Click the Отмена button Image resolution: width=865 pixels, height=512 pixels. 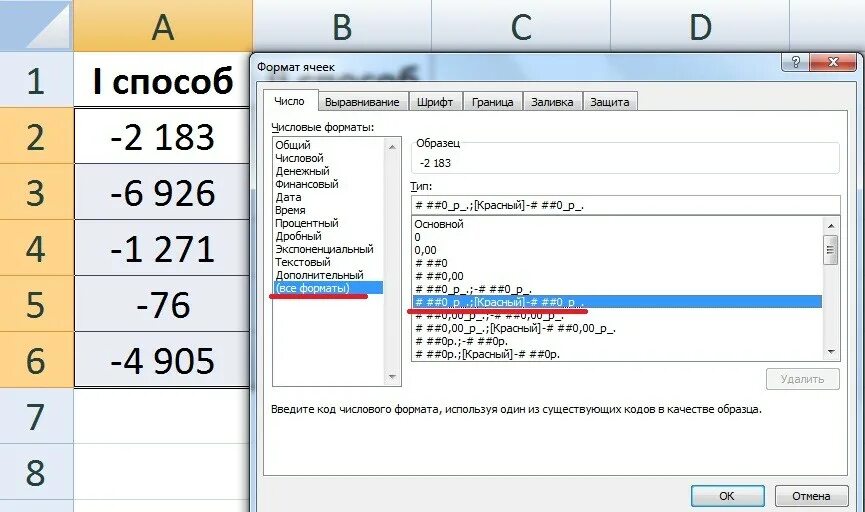click(x=811, y=496)
